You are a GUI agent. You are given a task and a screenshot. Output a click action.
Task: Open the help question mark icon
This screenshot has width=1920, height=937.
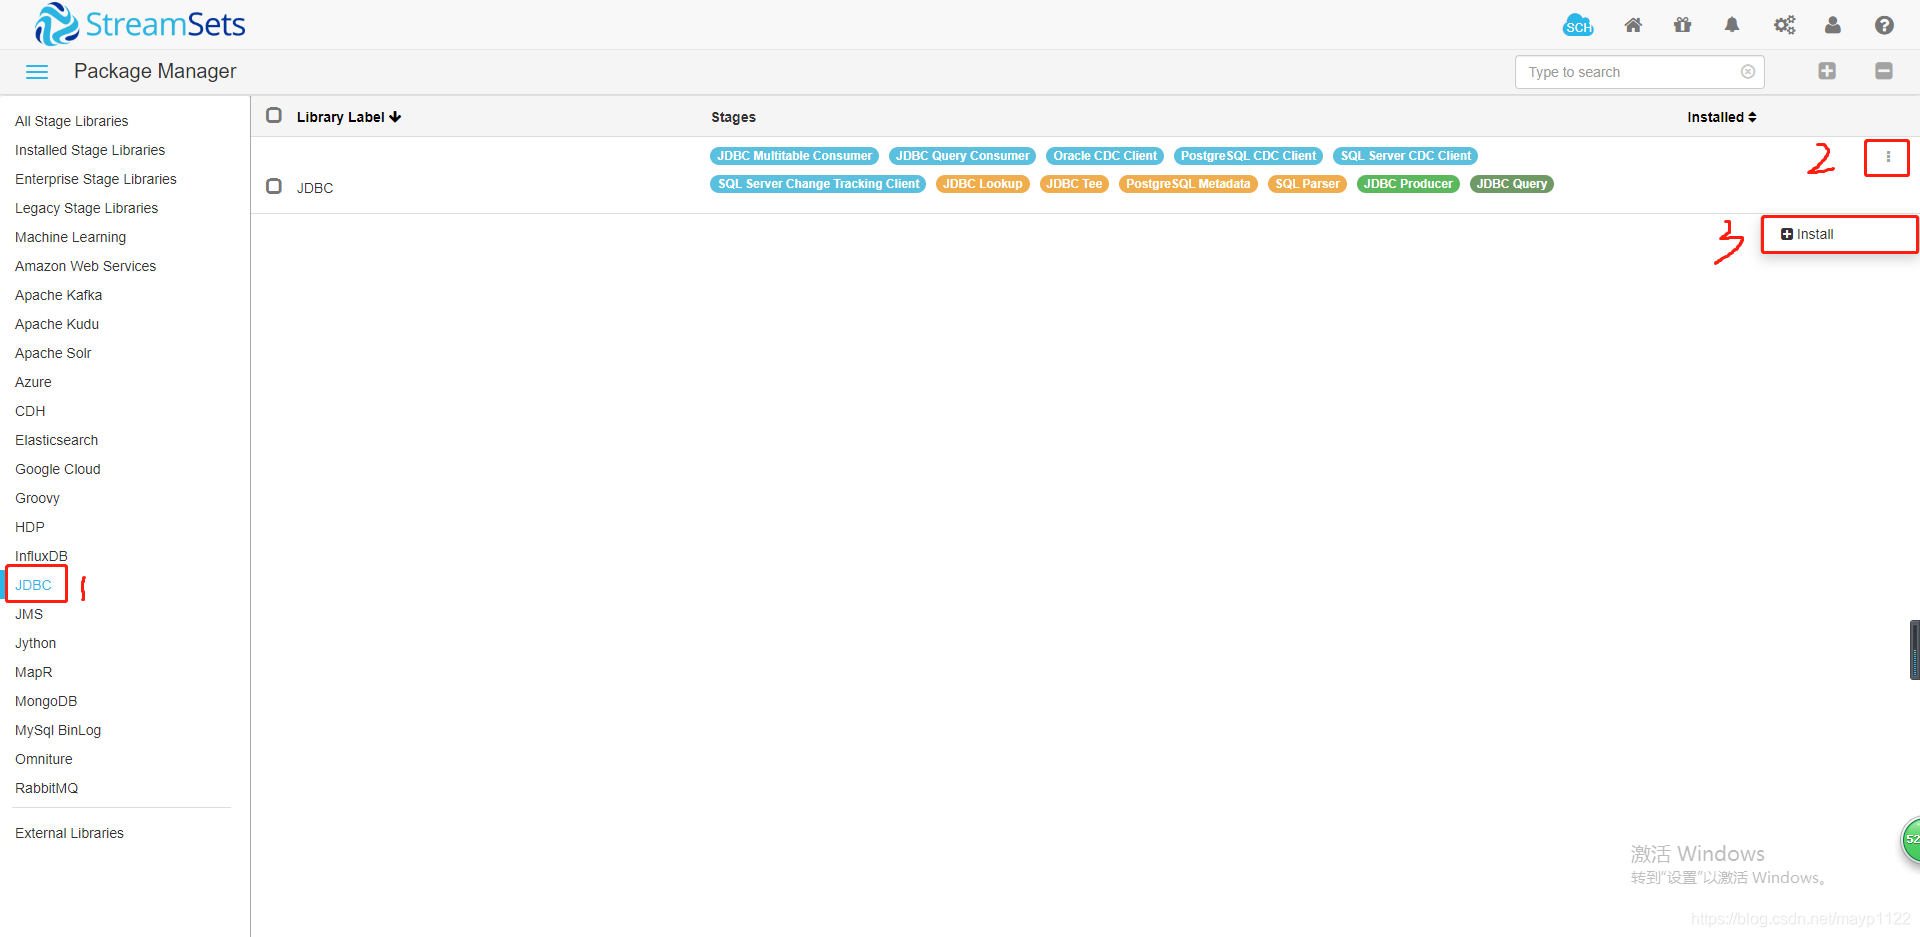point(1884,25)
